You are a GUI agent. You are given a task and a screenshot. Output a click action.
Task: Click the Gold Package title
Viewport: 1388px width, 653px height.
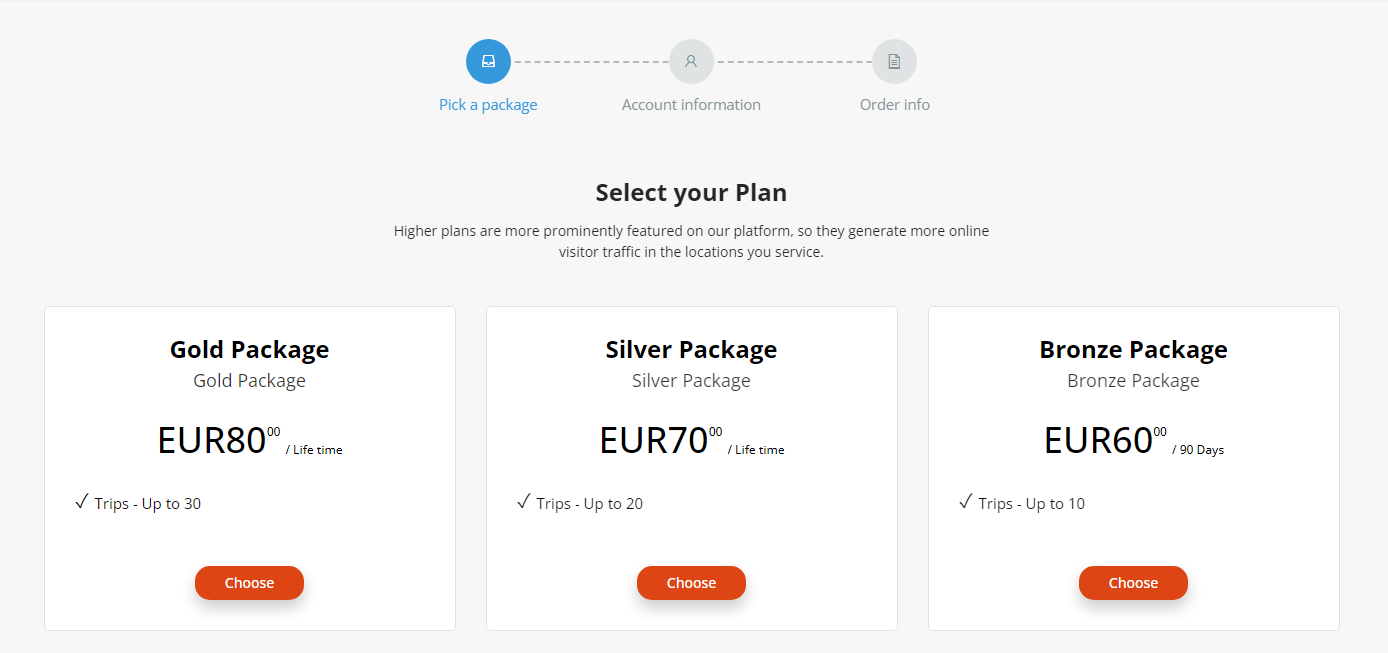click(249, 350)
